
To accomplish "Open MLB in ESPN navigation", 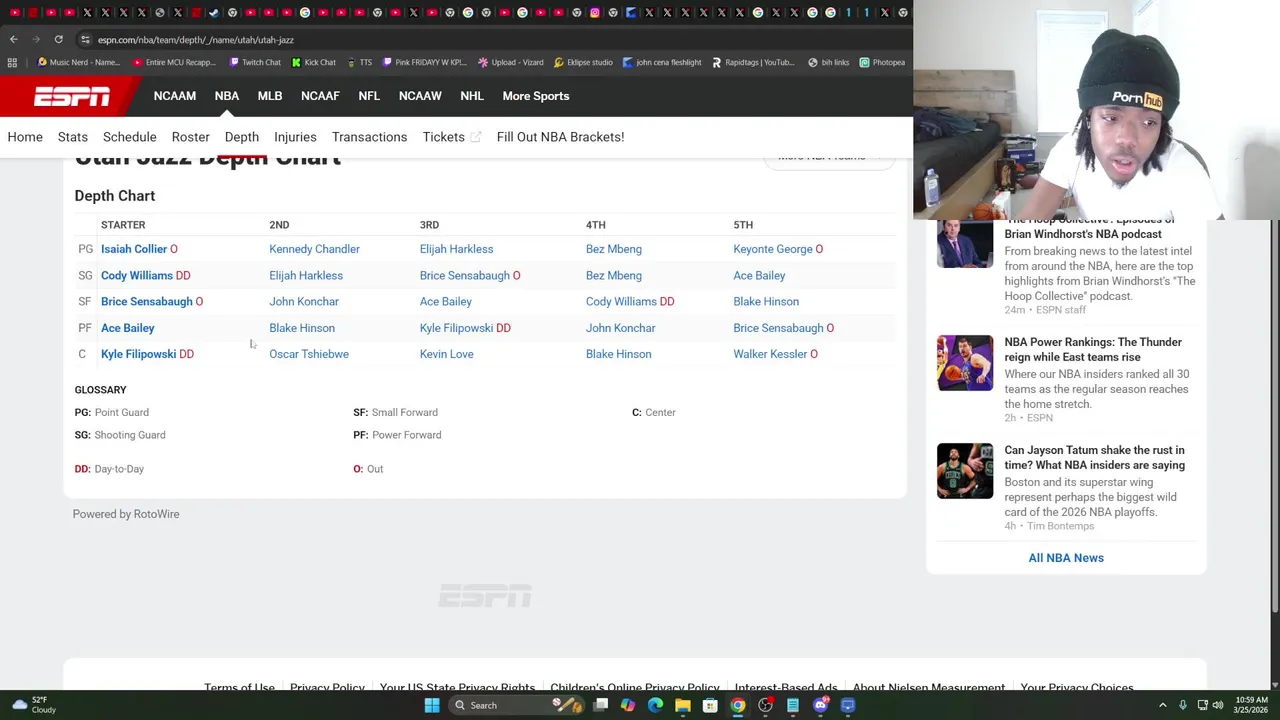I will click(270, 96).
